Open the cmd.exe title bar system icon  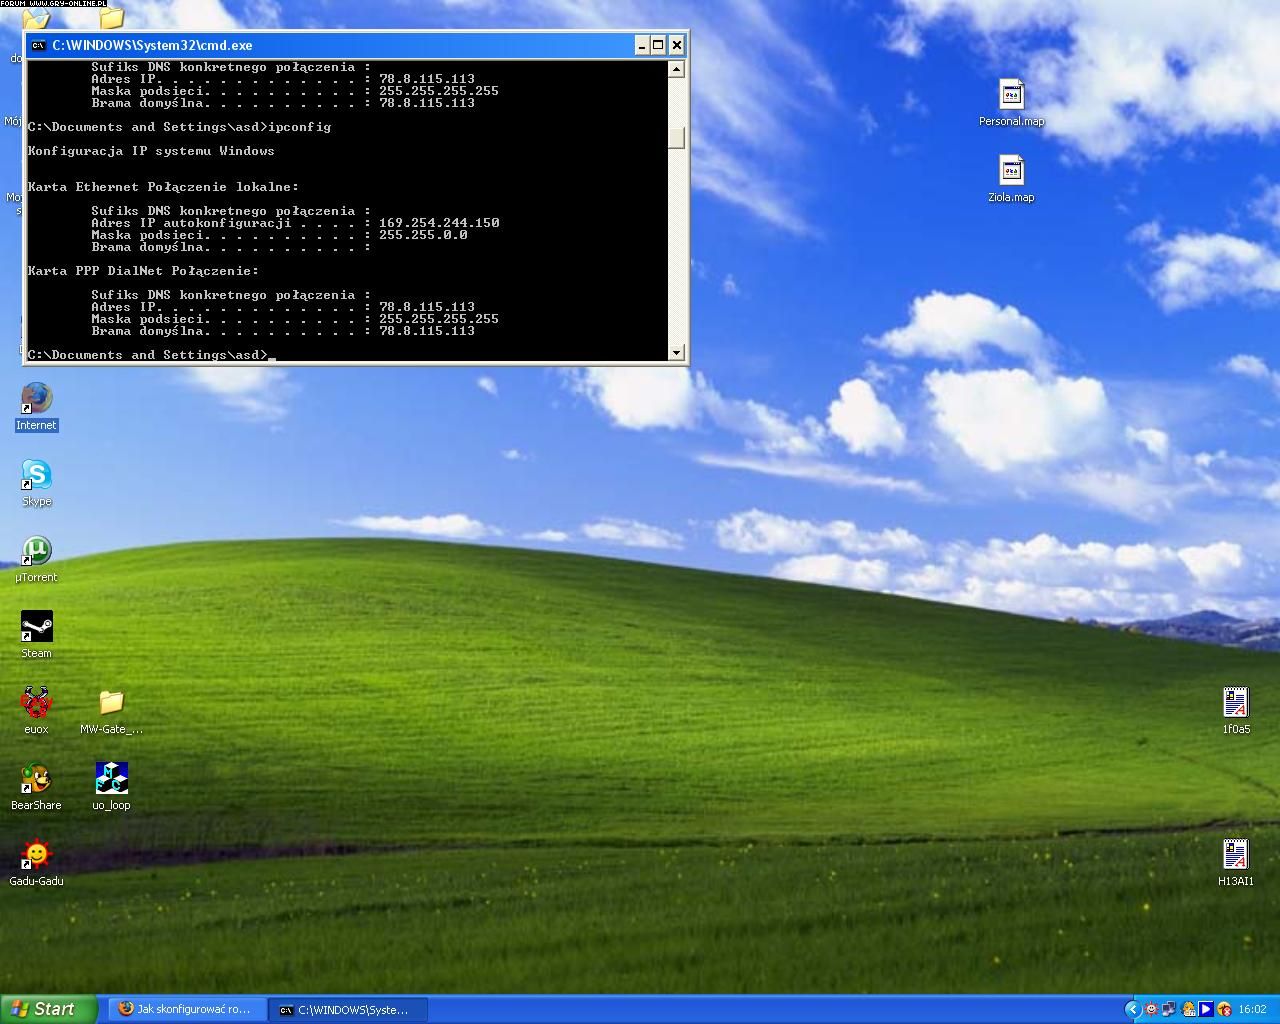(38, 45)
